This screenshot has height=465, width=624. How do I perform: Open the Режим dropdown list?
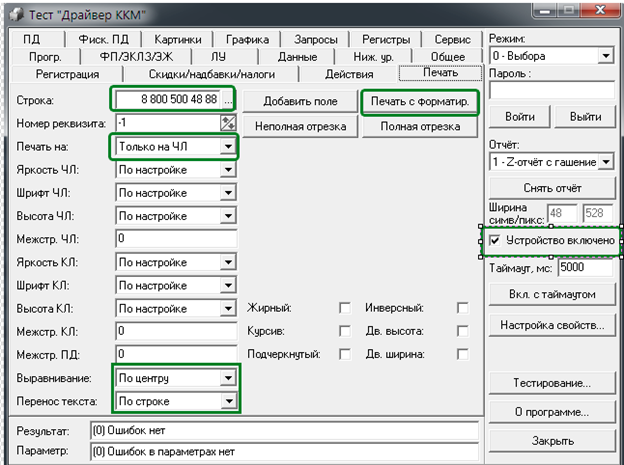tap(606, 56)
